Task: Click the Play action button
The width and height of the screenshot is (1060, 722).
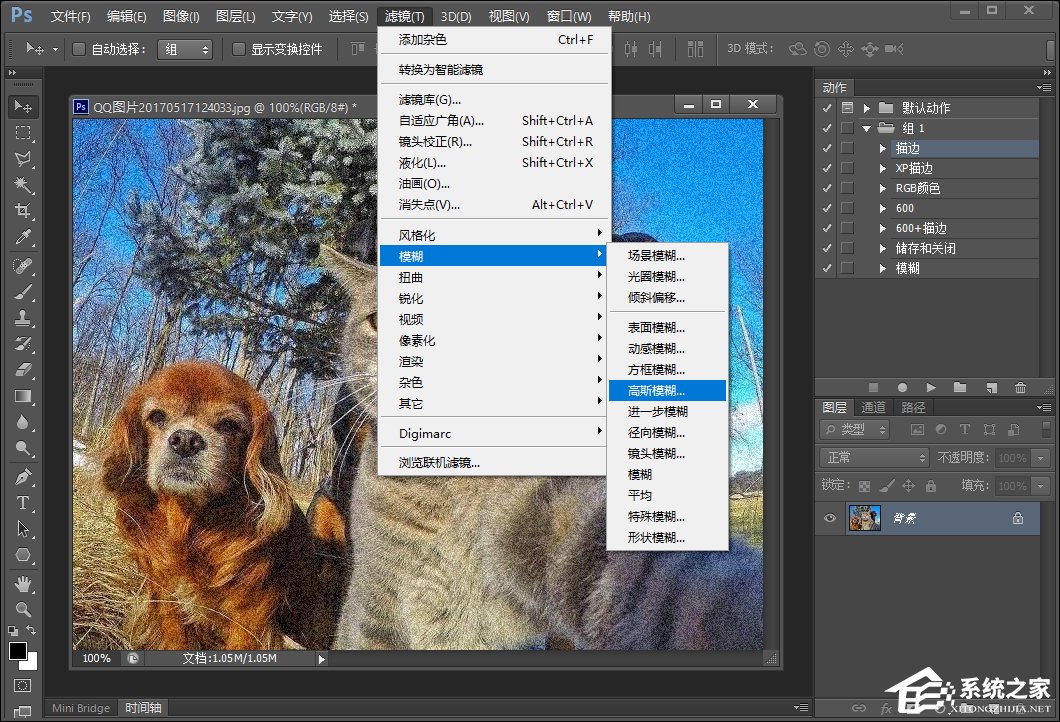Action: pyautogui.click(x=931, y=387)
